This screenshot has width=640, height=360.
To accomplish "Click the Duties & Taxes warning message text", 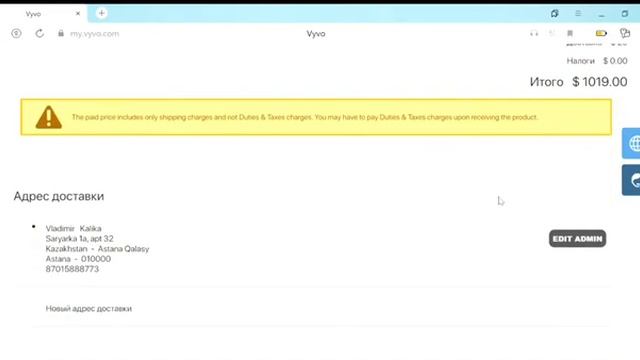I will (x=304, y=117).
